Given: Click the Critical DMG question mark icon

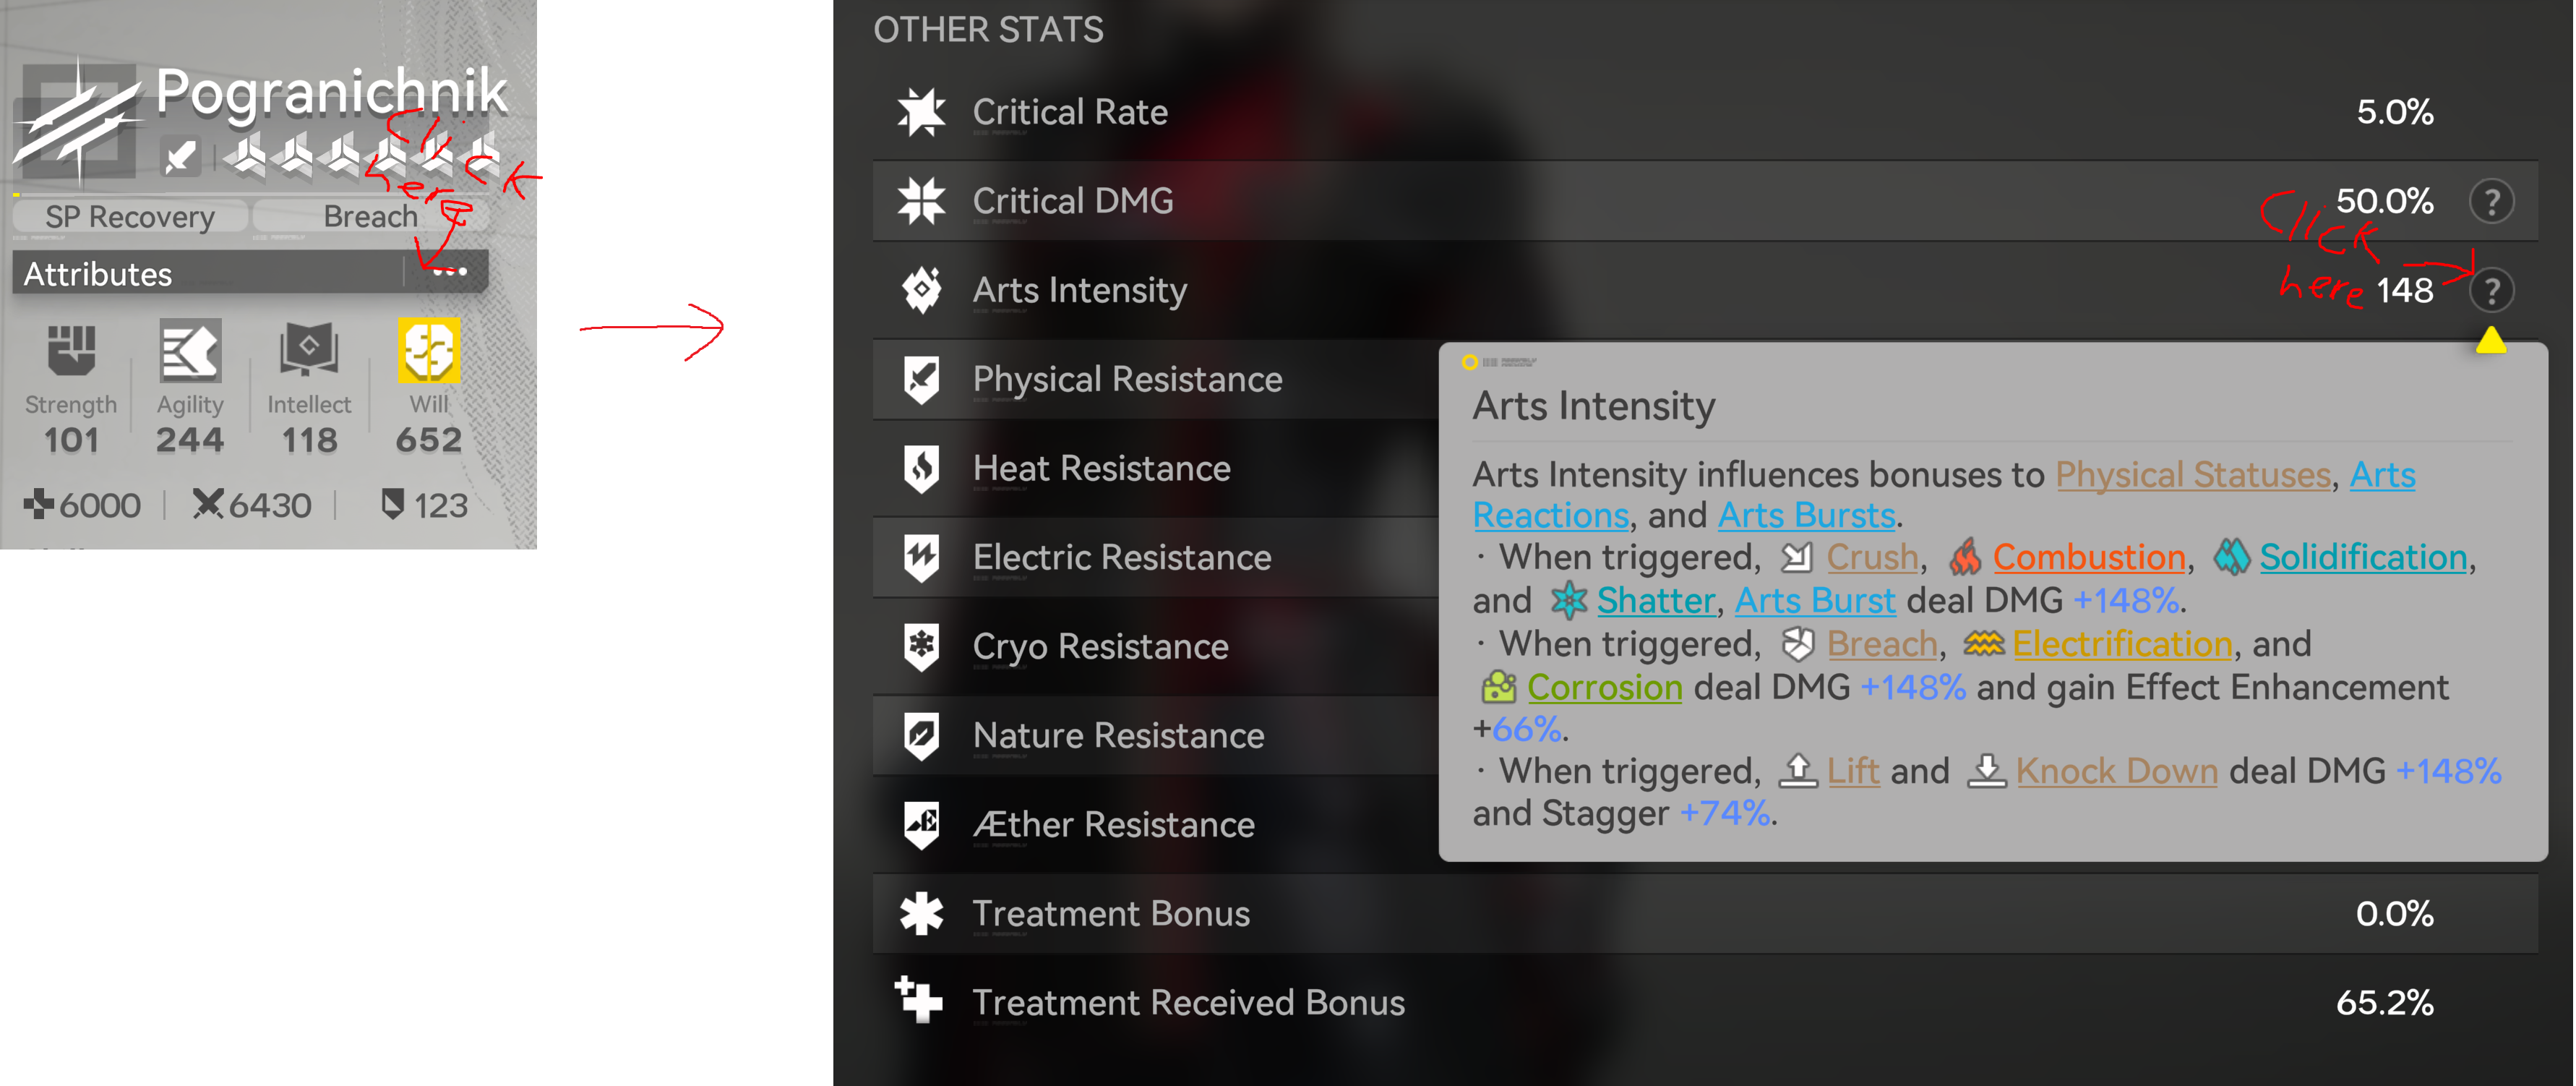Looking at the screenshot, I should [x=2491, y=202].
